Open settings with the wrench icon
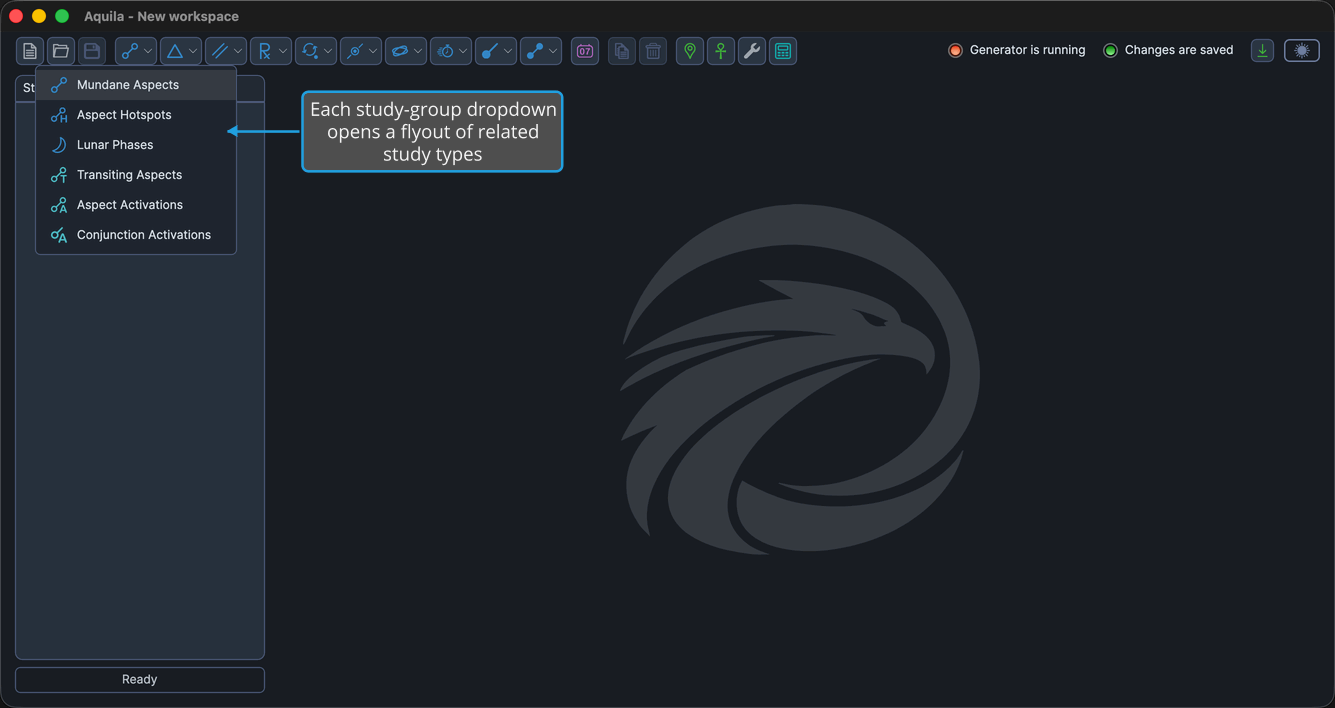Viewport: 1335px width, 708px height. click(752, 51)
